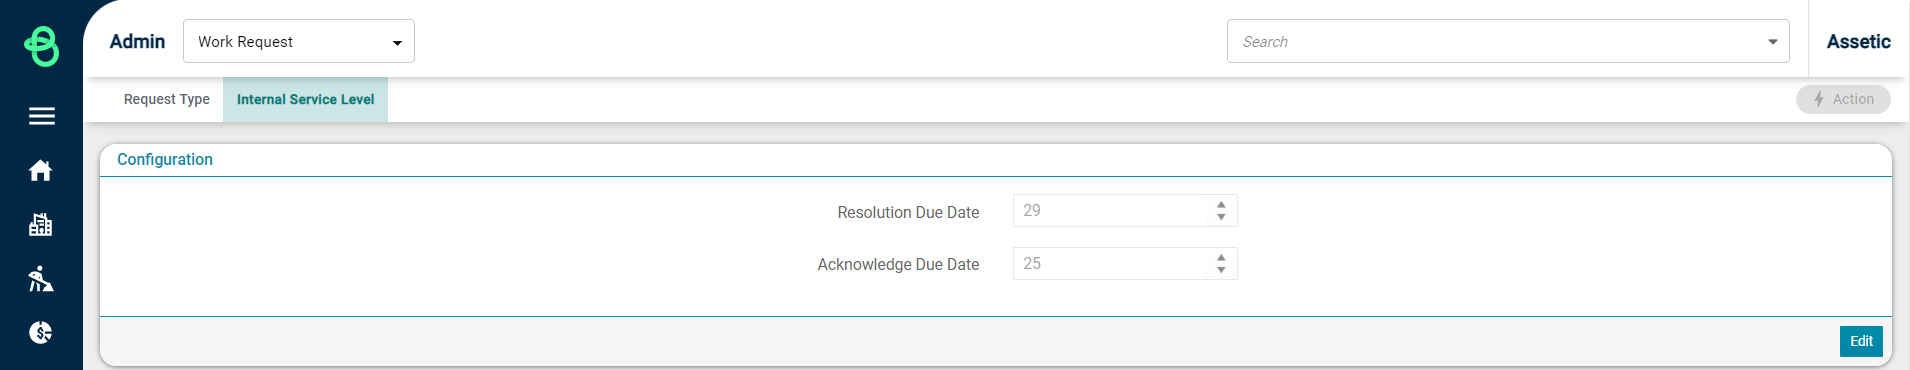Click the Edit button
Image resolution: width=1910 pixels, height=370 pixels.
tap(1861, 341)
